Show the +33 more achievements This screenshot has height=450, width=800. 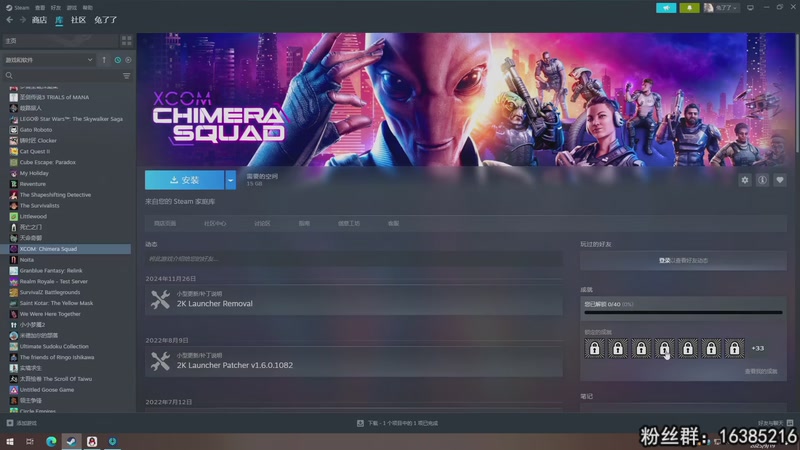pos(758,348)
